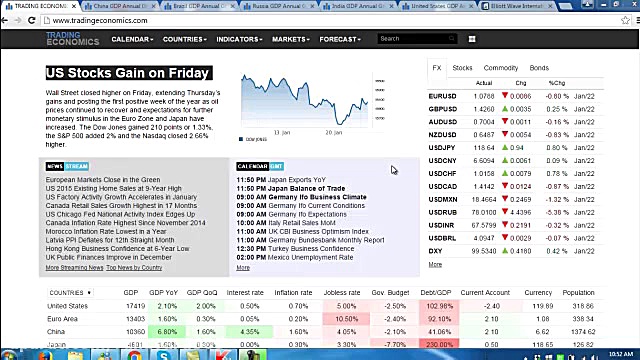Open Skype from the taskbar

[x=164, y=355]
